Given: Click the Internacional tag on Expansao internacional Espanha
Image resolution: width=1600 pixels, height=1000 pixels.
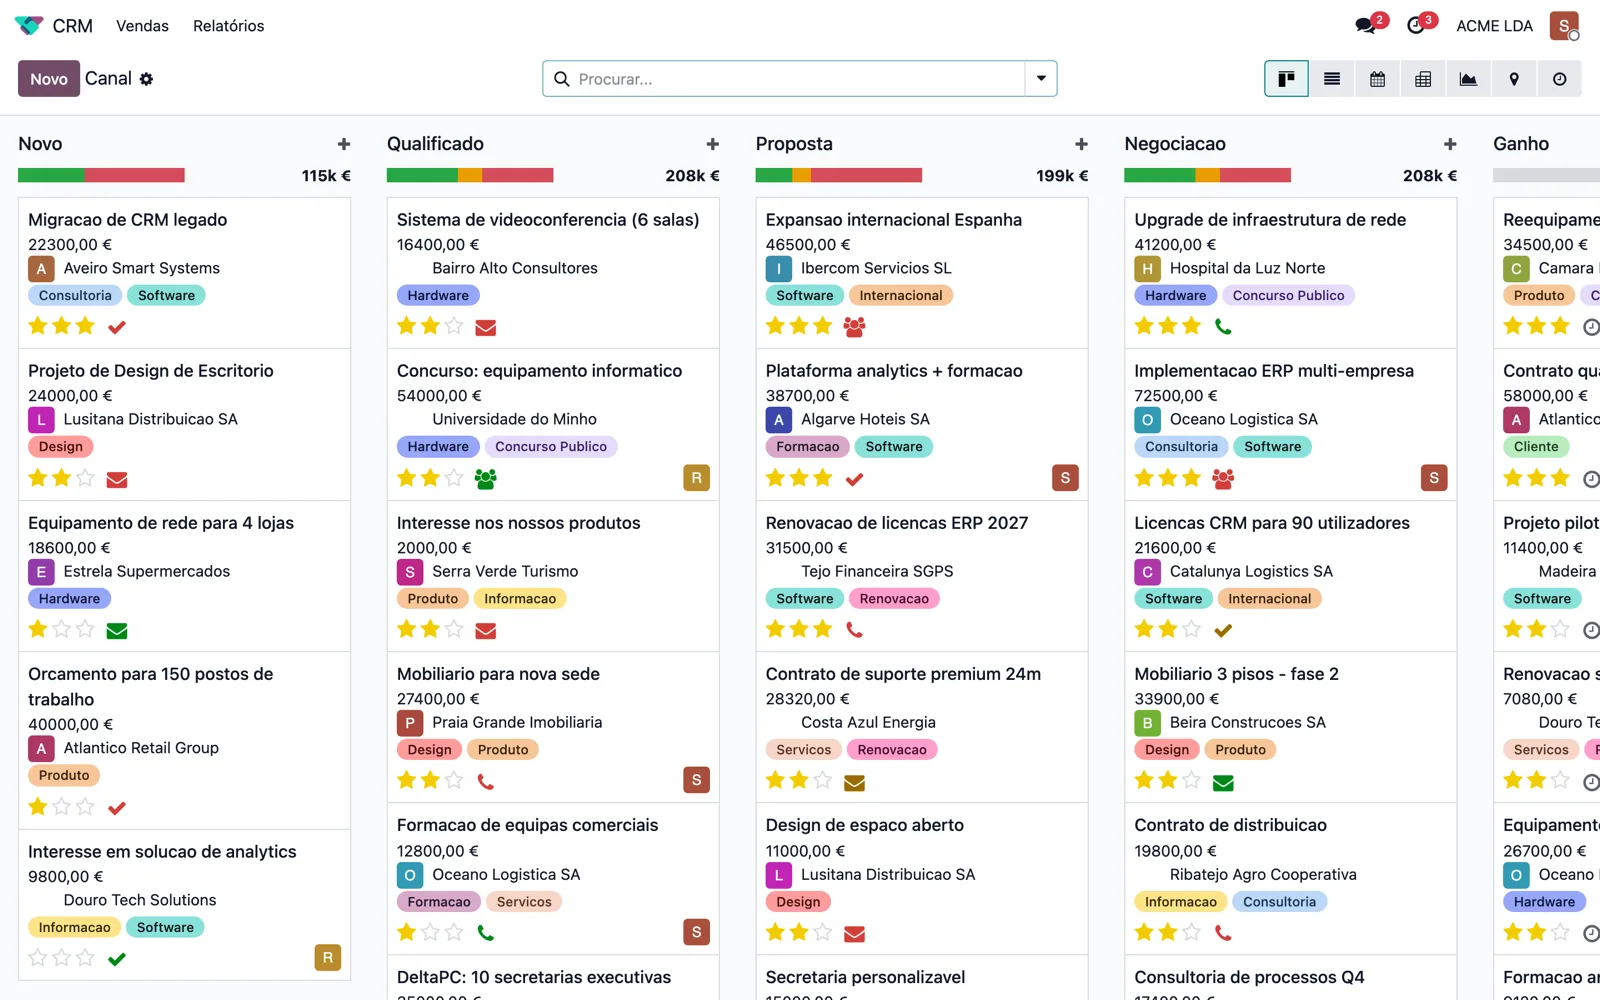Looking at the screenshot, I should click(900, 295).
